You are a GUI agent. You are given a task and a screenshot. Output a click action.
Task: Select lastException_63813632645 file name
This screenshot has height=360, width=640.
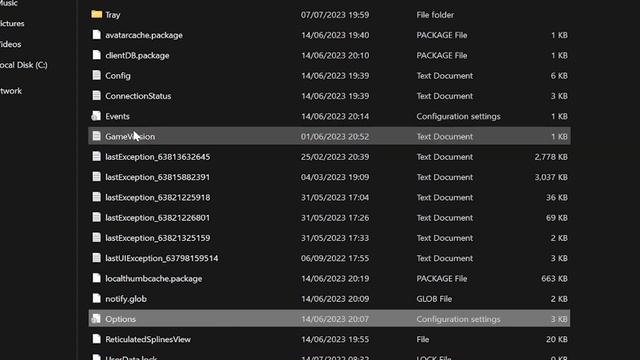(158, 157)
